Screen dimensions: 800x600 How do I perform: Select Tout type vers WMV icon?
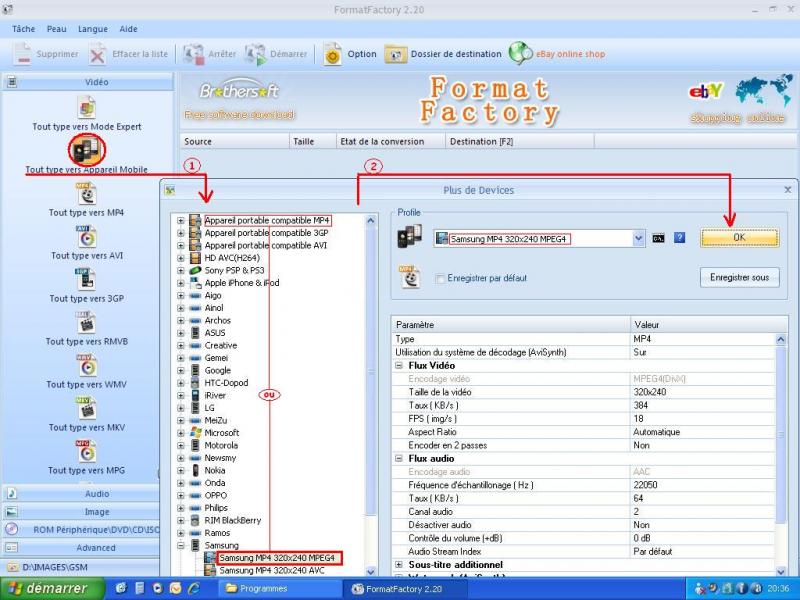pos(87,365)
